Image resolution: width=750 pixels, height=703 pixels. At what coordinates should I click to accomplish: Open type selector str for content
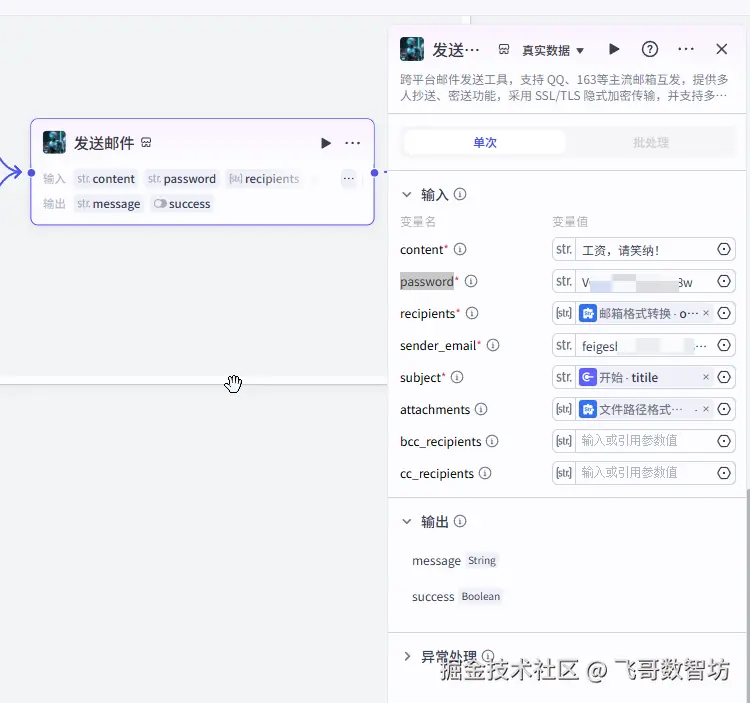point(564,249)
